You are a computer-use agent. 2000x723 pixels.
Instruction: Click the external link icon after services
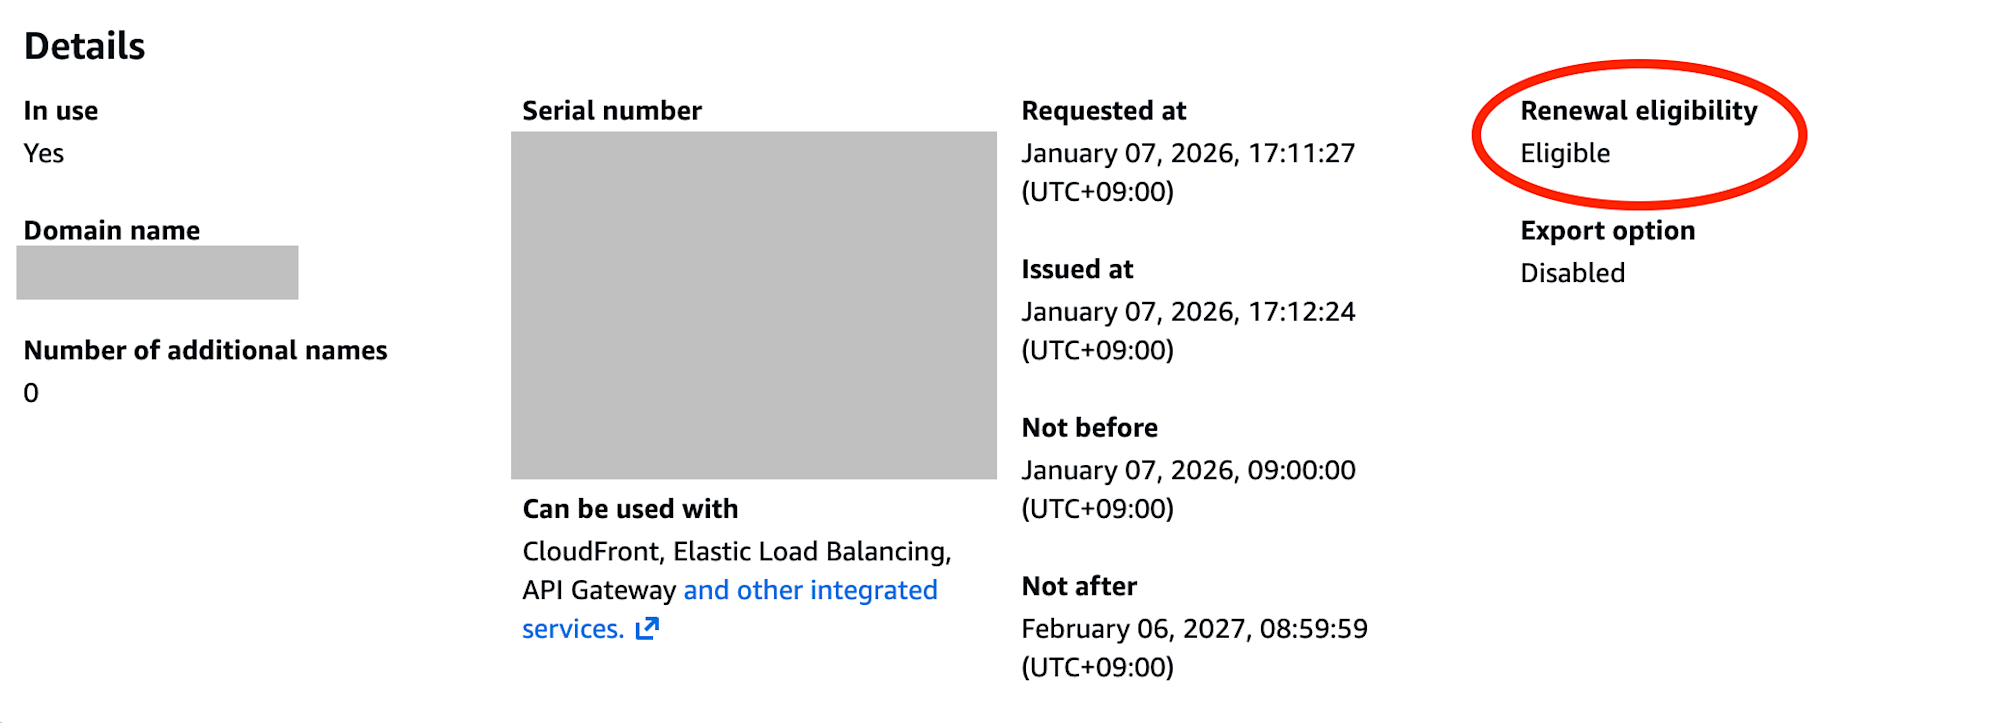pos(647,629)
